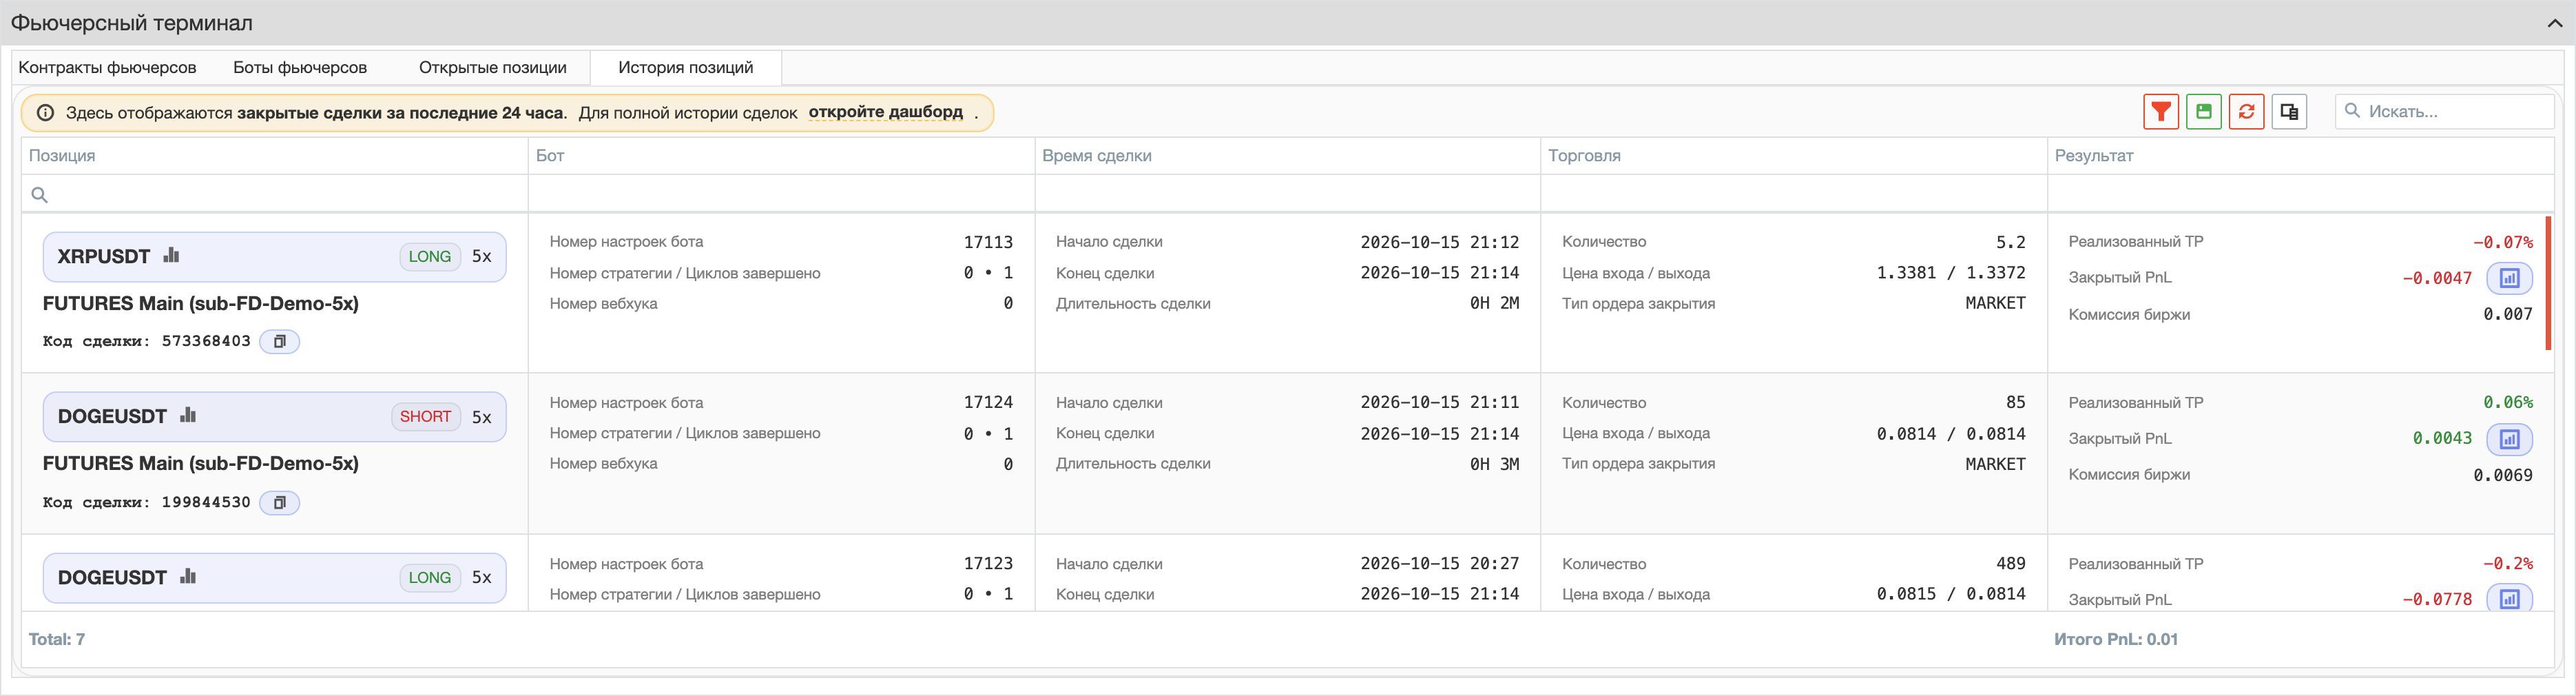Click the Total: 7 footer text
Viewport: 2576px width, 696px height.
[x=57, y=639]
